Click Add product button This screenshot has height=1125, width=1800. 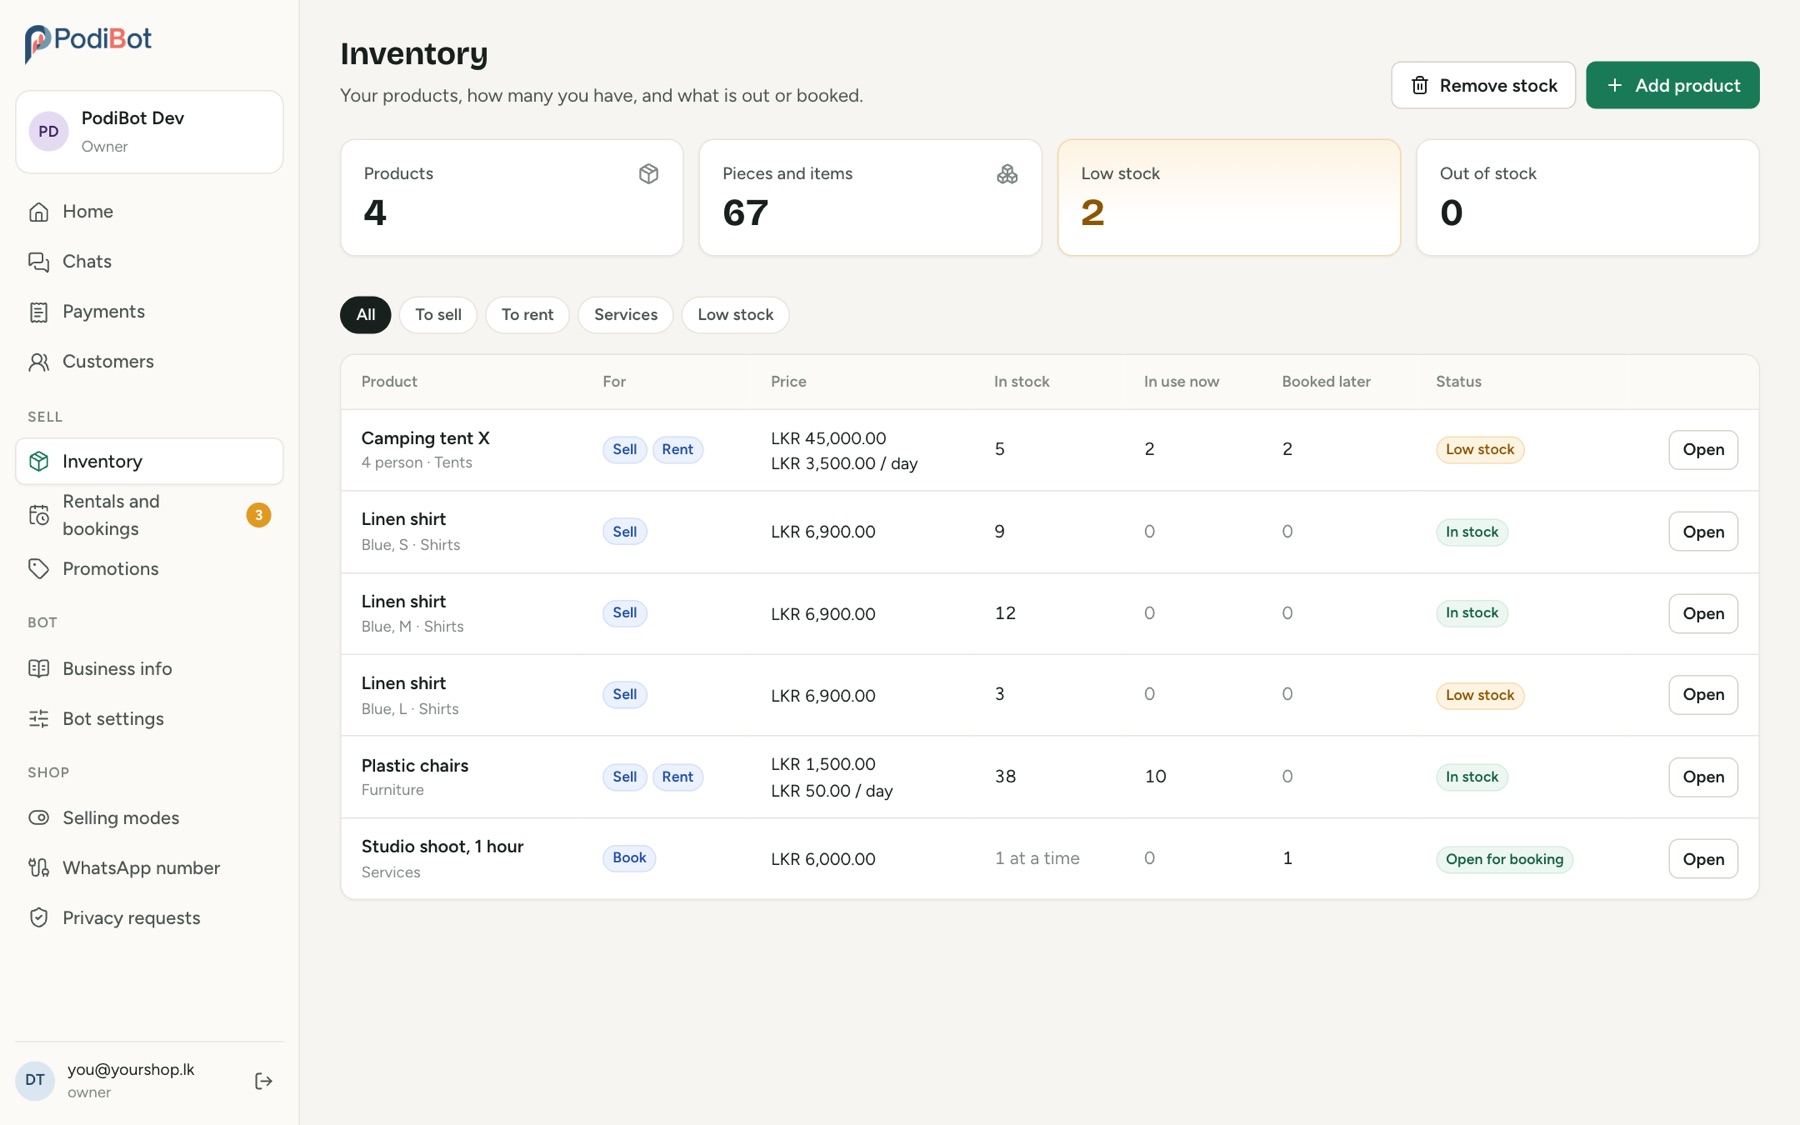coord(1672,86)
